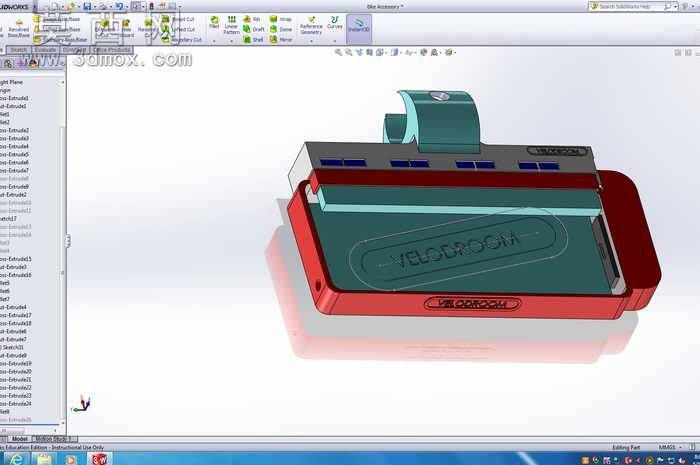700x465 pixels.
Task: Open the Curves tool
Action: [x=334, y=22]
